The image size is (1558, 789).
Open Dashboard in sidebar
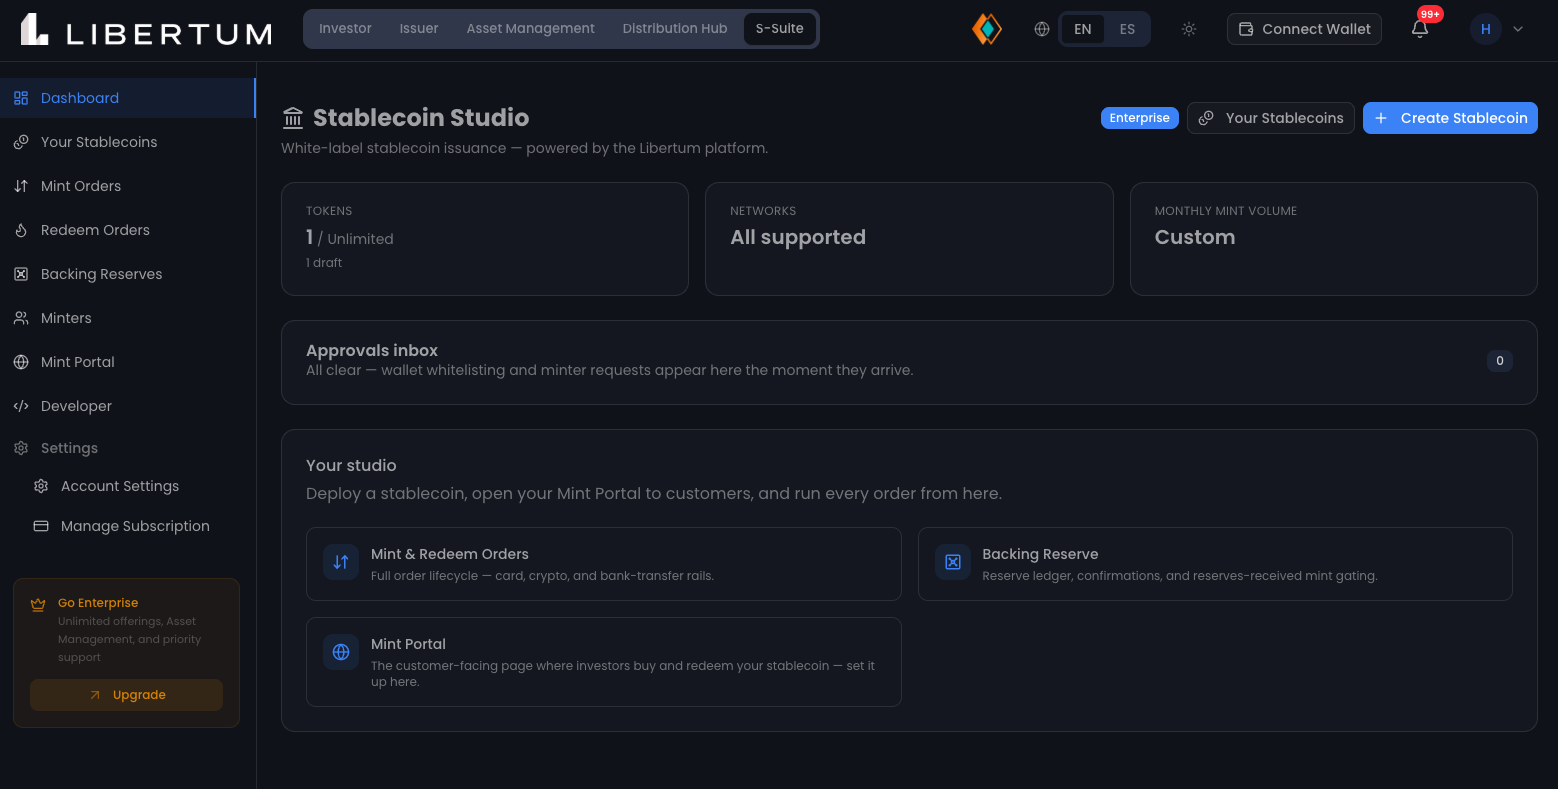click(x=127, y=98)
